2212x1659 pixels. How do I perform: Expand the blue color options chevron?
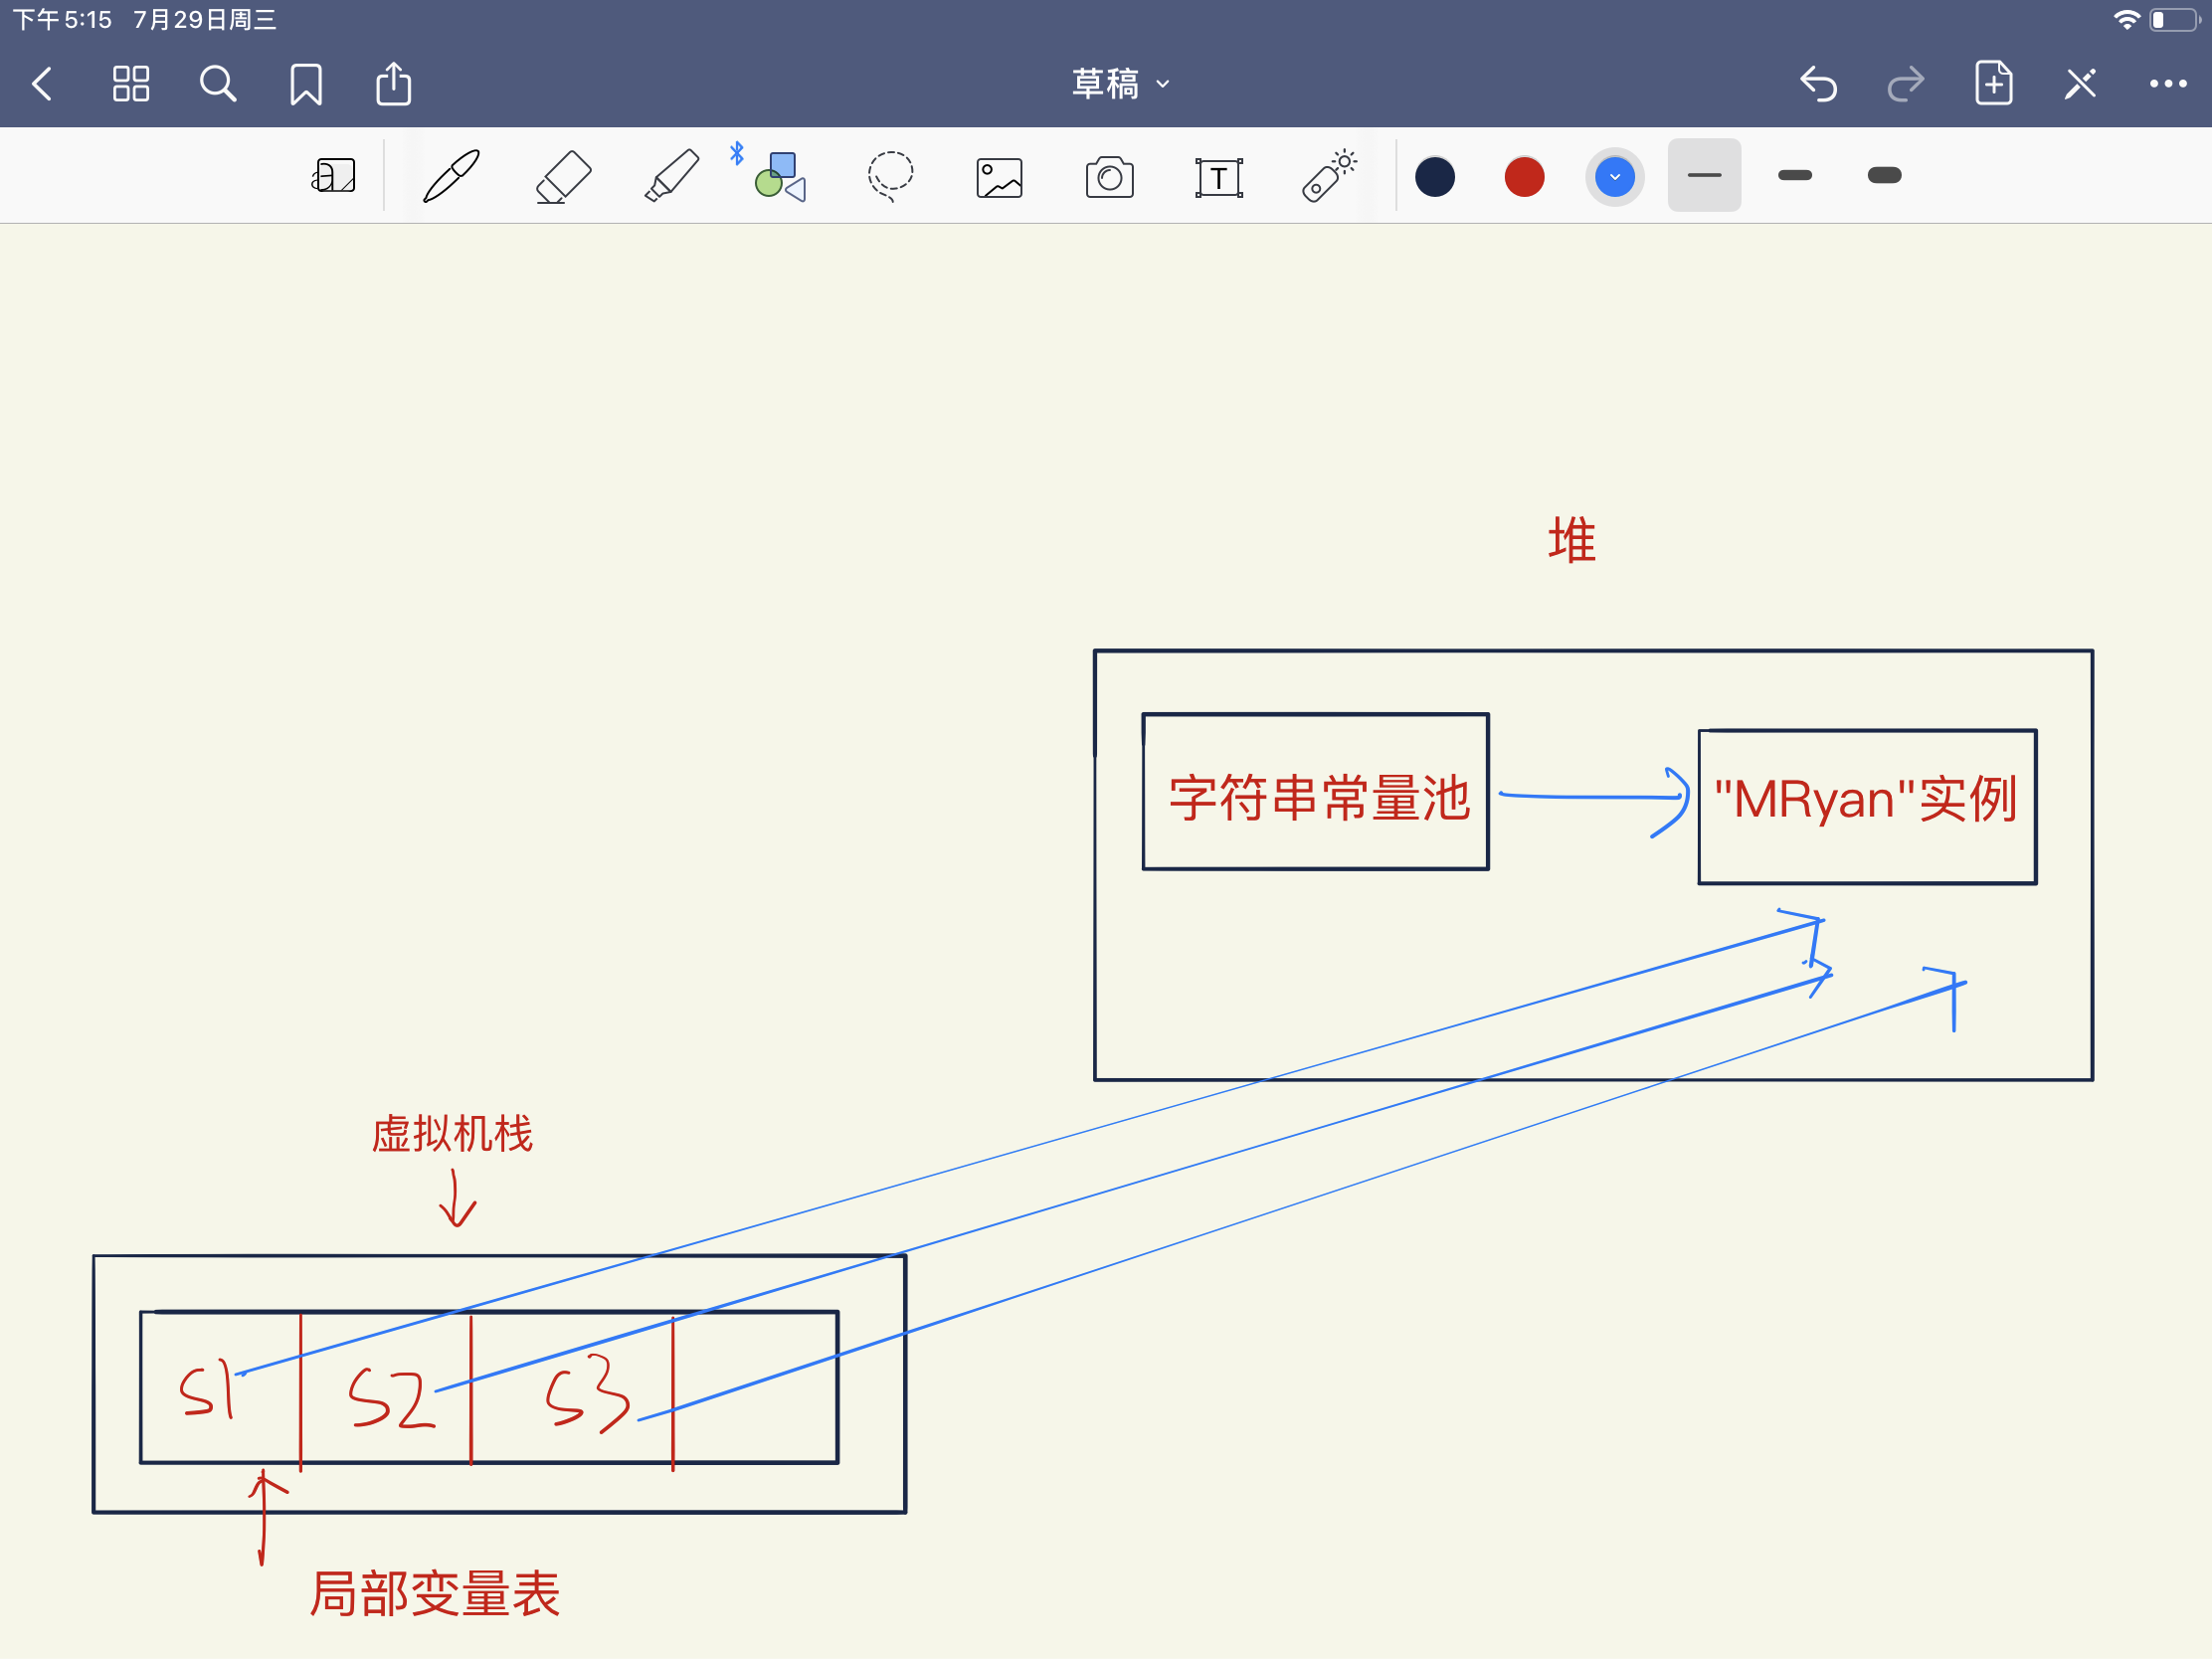click(x=1614, y=176)
